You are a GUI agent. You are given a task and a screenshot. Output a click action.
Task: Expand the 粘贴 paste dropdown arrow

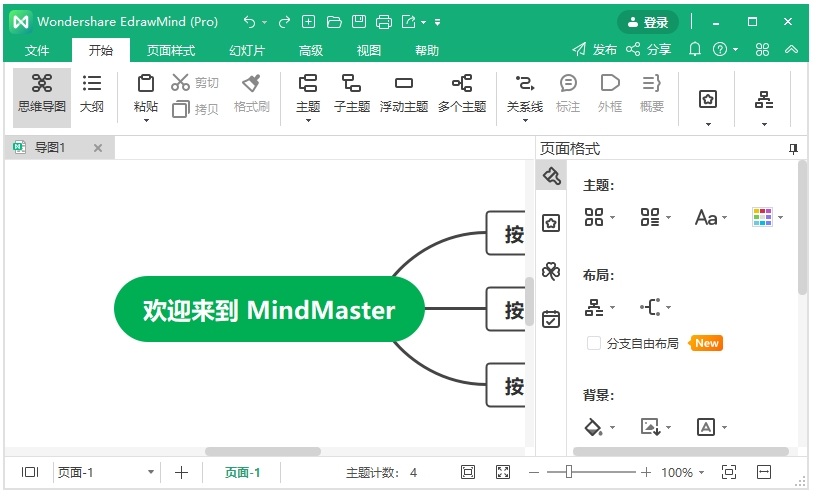coord(146,121)
